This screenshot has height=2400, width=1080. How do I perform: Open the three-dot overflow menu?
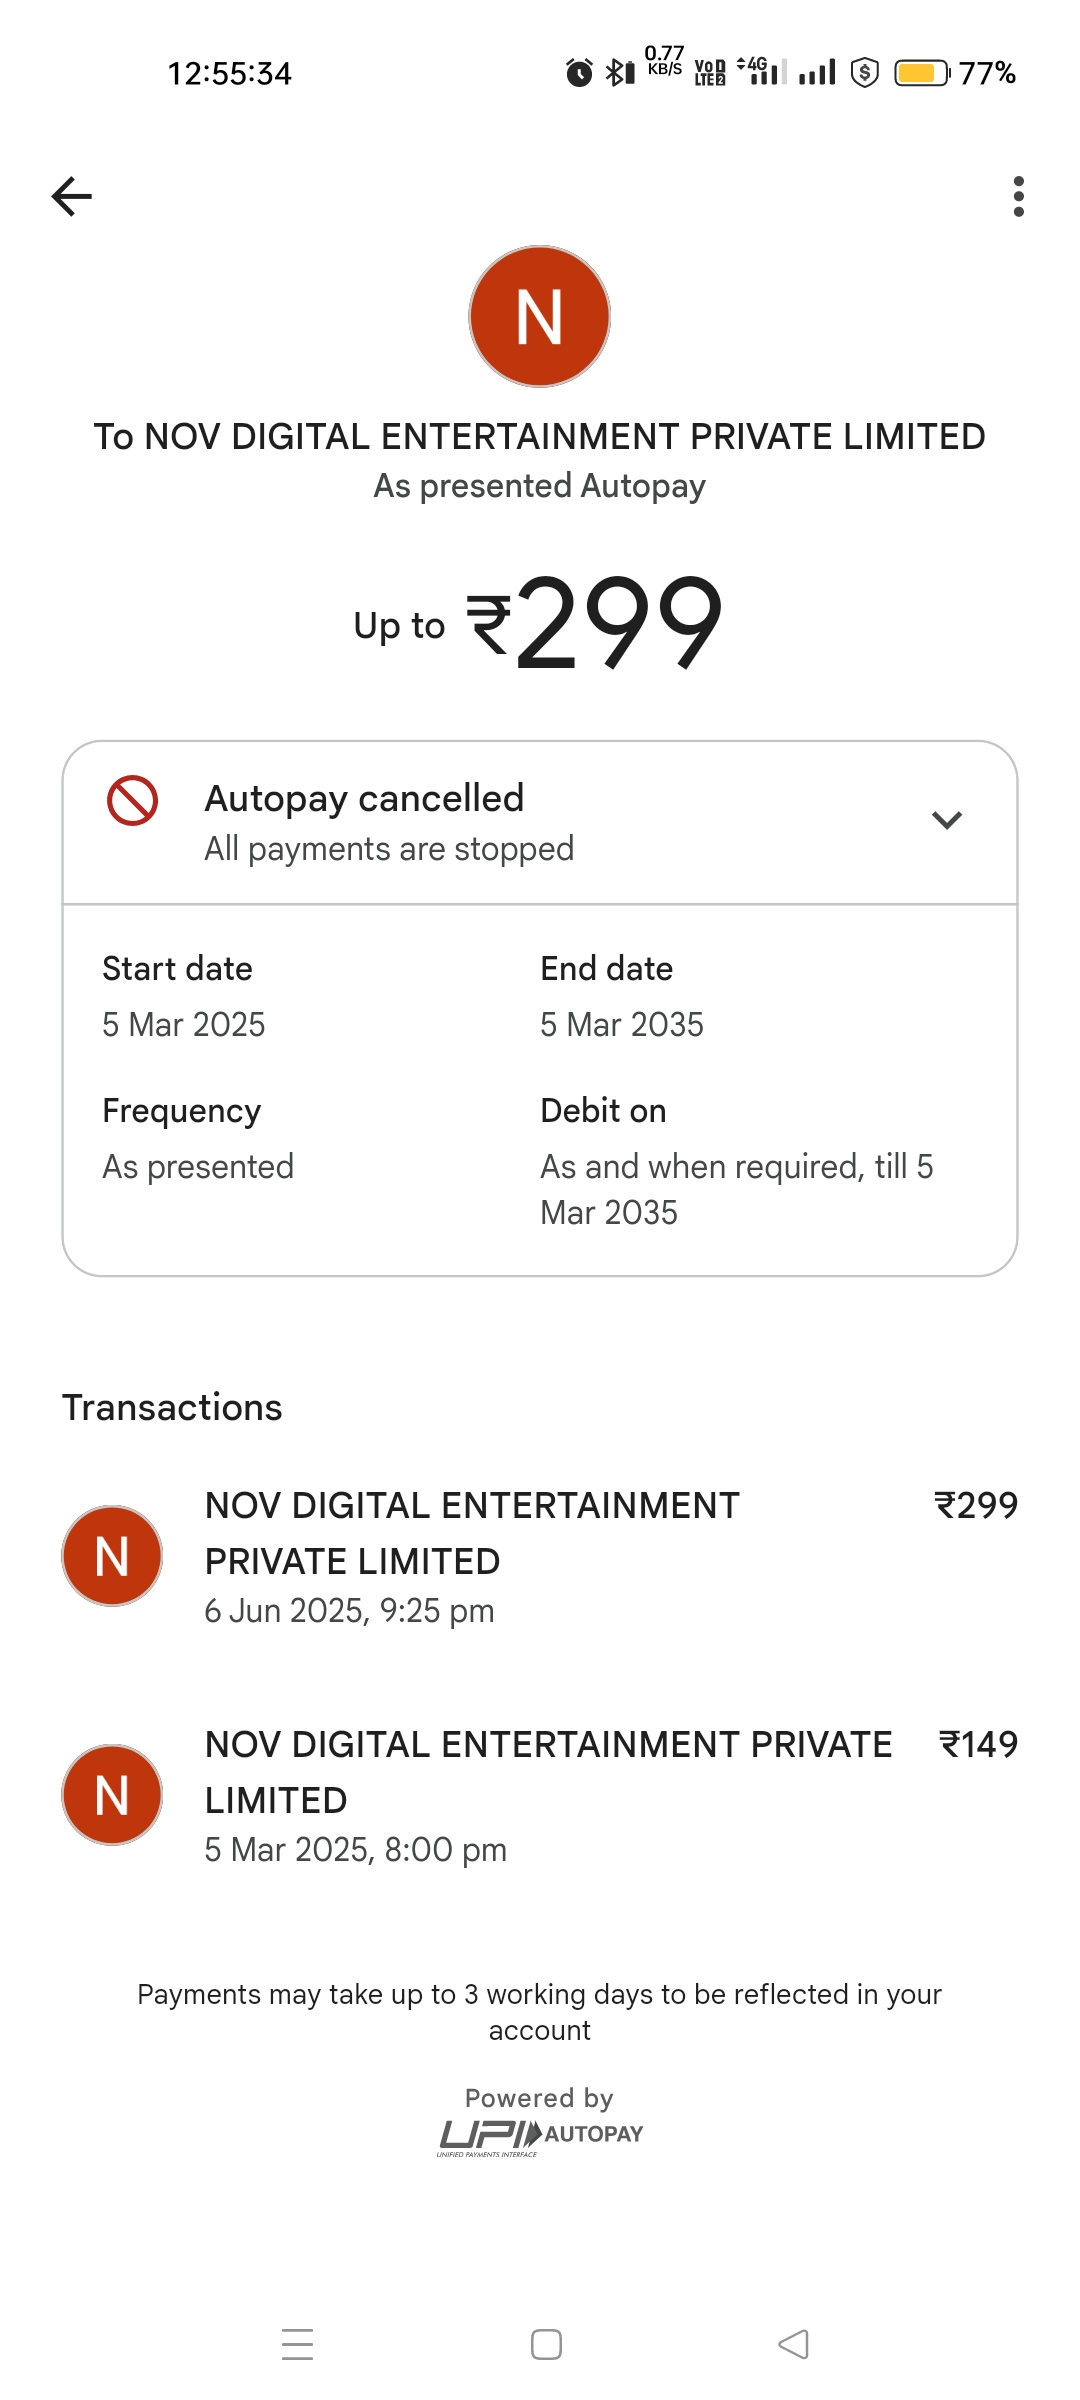pos(1018,196)
